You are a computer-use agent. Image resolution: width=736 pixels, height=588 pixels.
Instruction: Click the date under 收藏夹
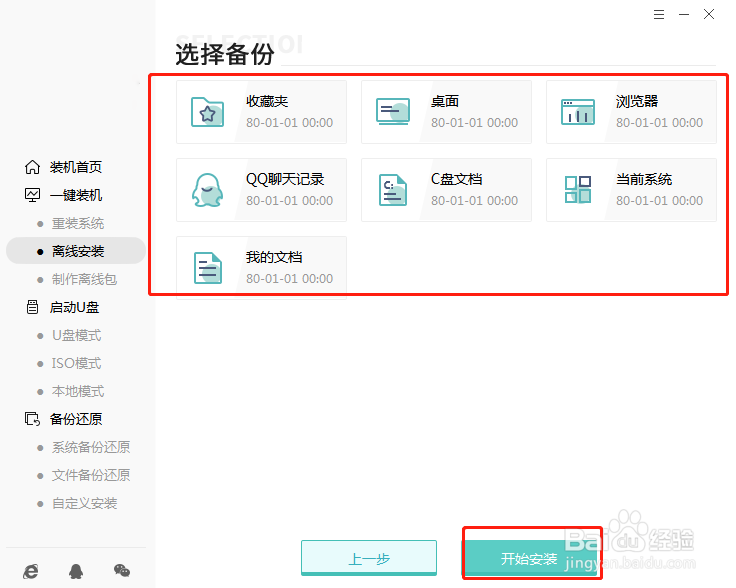[290, 122]
